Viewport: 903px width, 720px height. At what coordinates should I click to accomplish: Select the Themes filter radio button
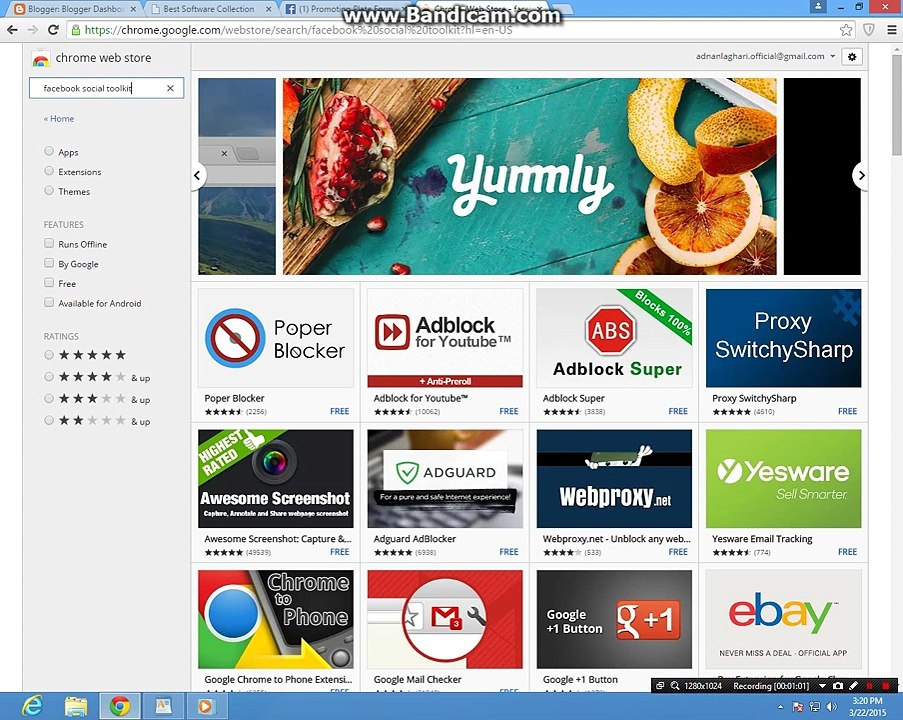tap(49, 190)
